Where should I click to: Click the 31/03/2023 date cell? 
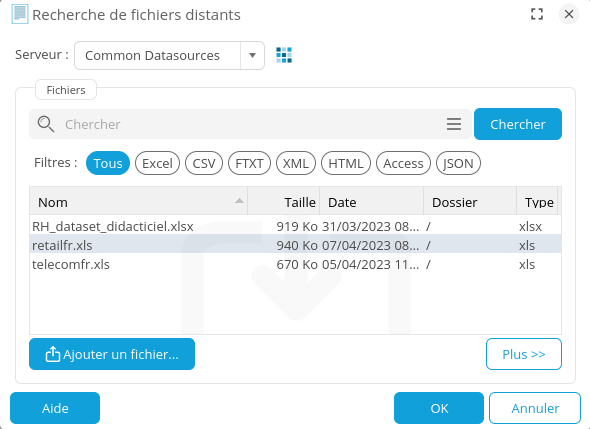(x=370, y=226)
